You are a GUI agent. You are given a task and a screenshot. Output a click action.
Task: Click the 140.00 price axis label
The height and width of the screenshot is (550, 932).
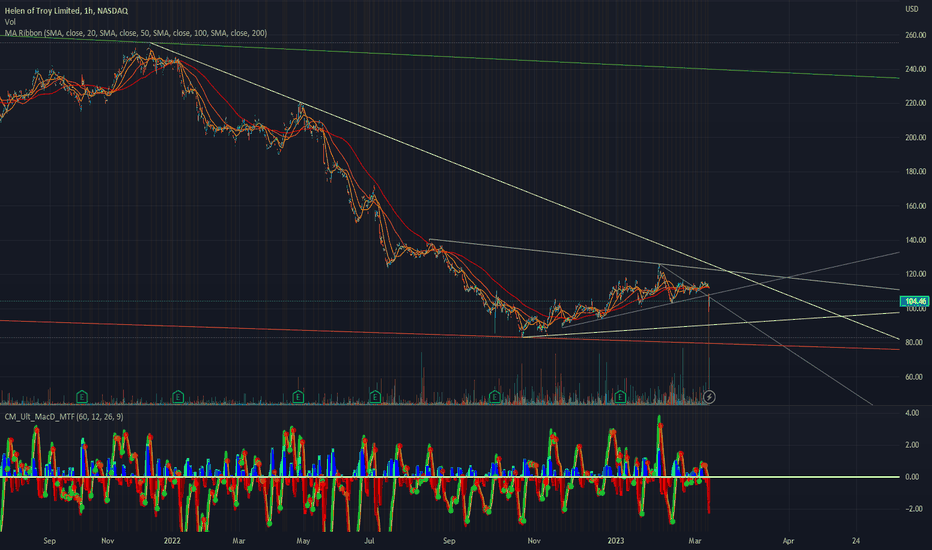916,240
